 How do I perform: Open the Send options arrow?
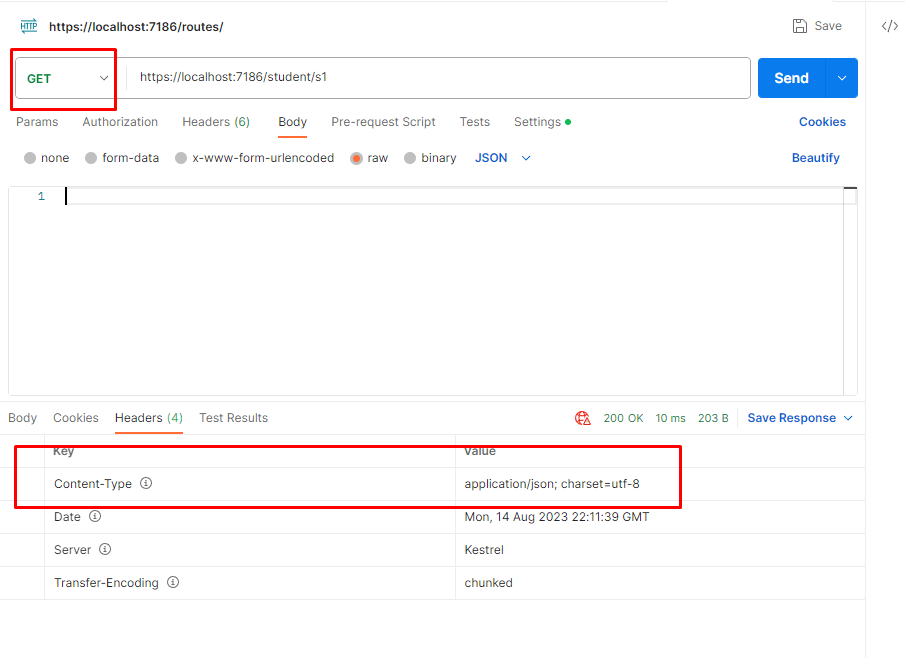coord(842,78)
